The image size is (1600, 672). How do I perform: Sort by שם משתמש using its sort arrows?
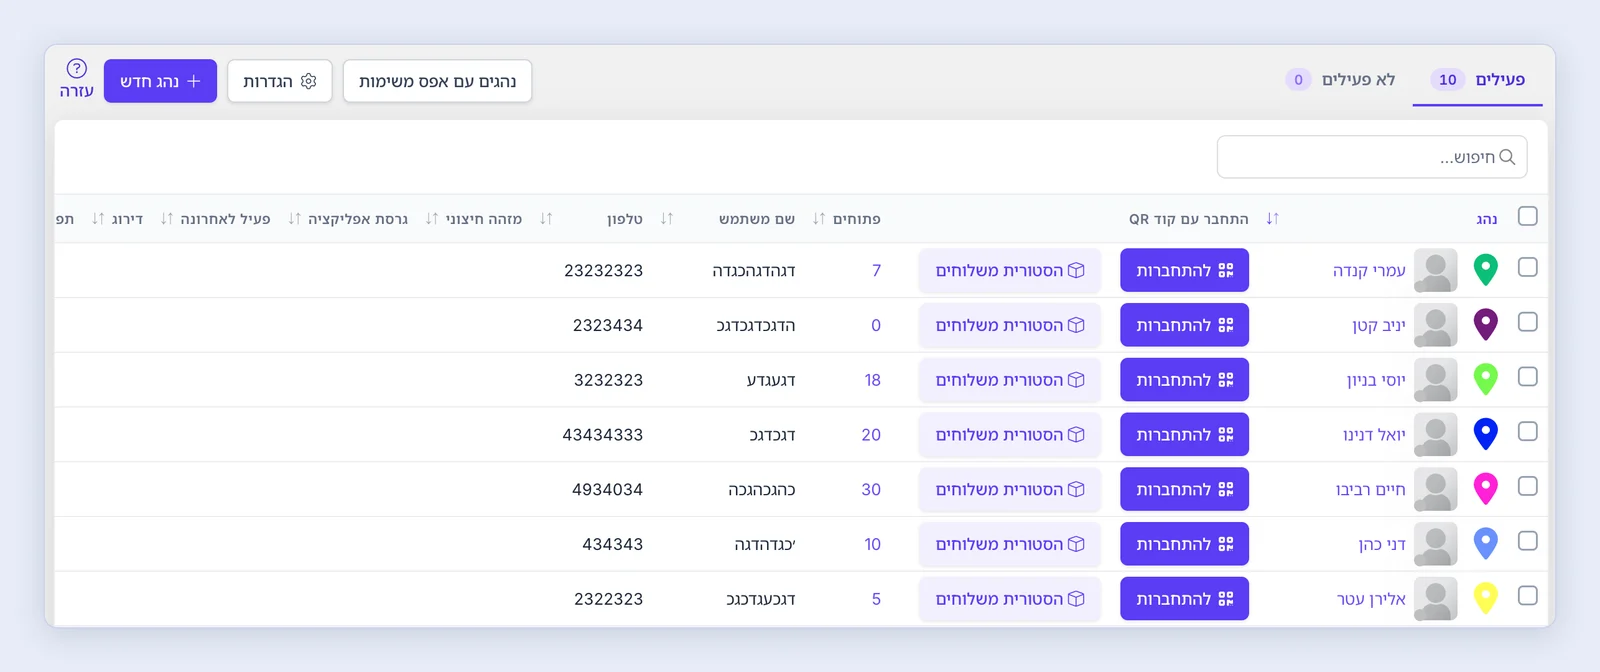pyautogui.click(x=667, y=219)
